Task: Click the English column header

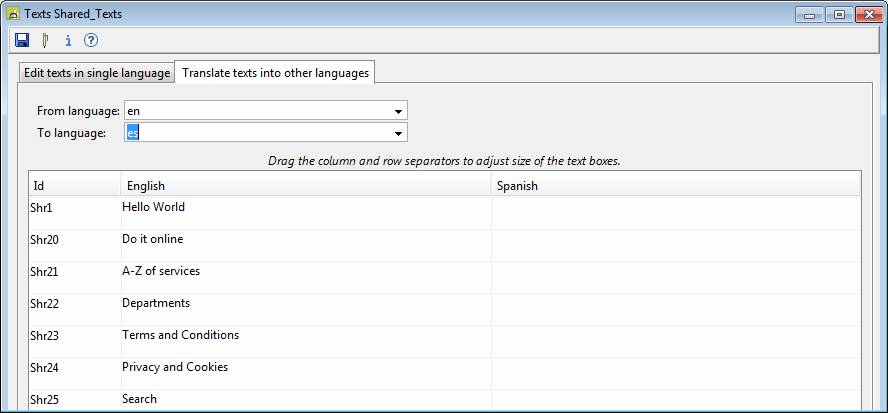Action: 305,185
